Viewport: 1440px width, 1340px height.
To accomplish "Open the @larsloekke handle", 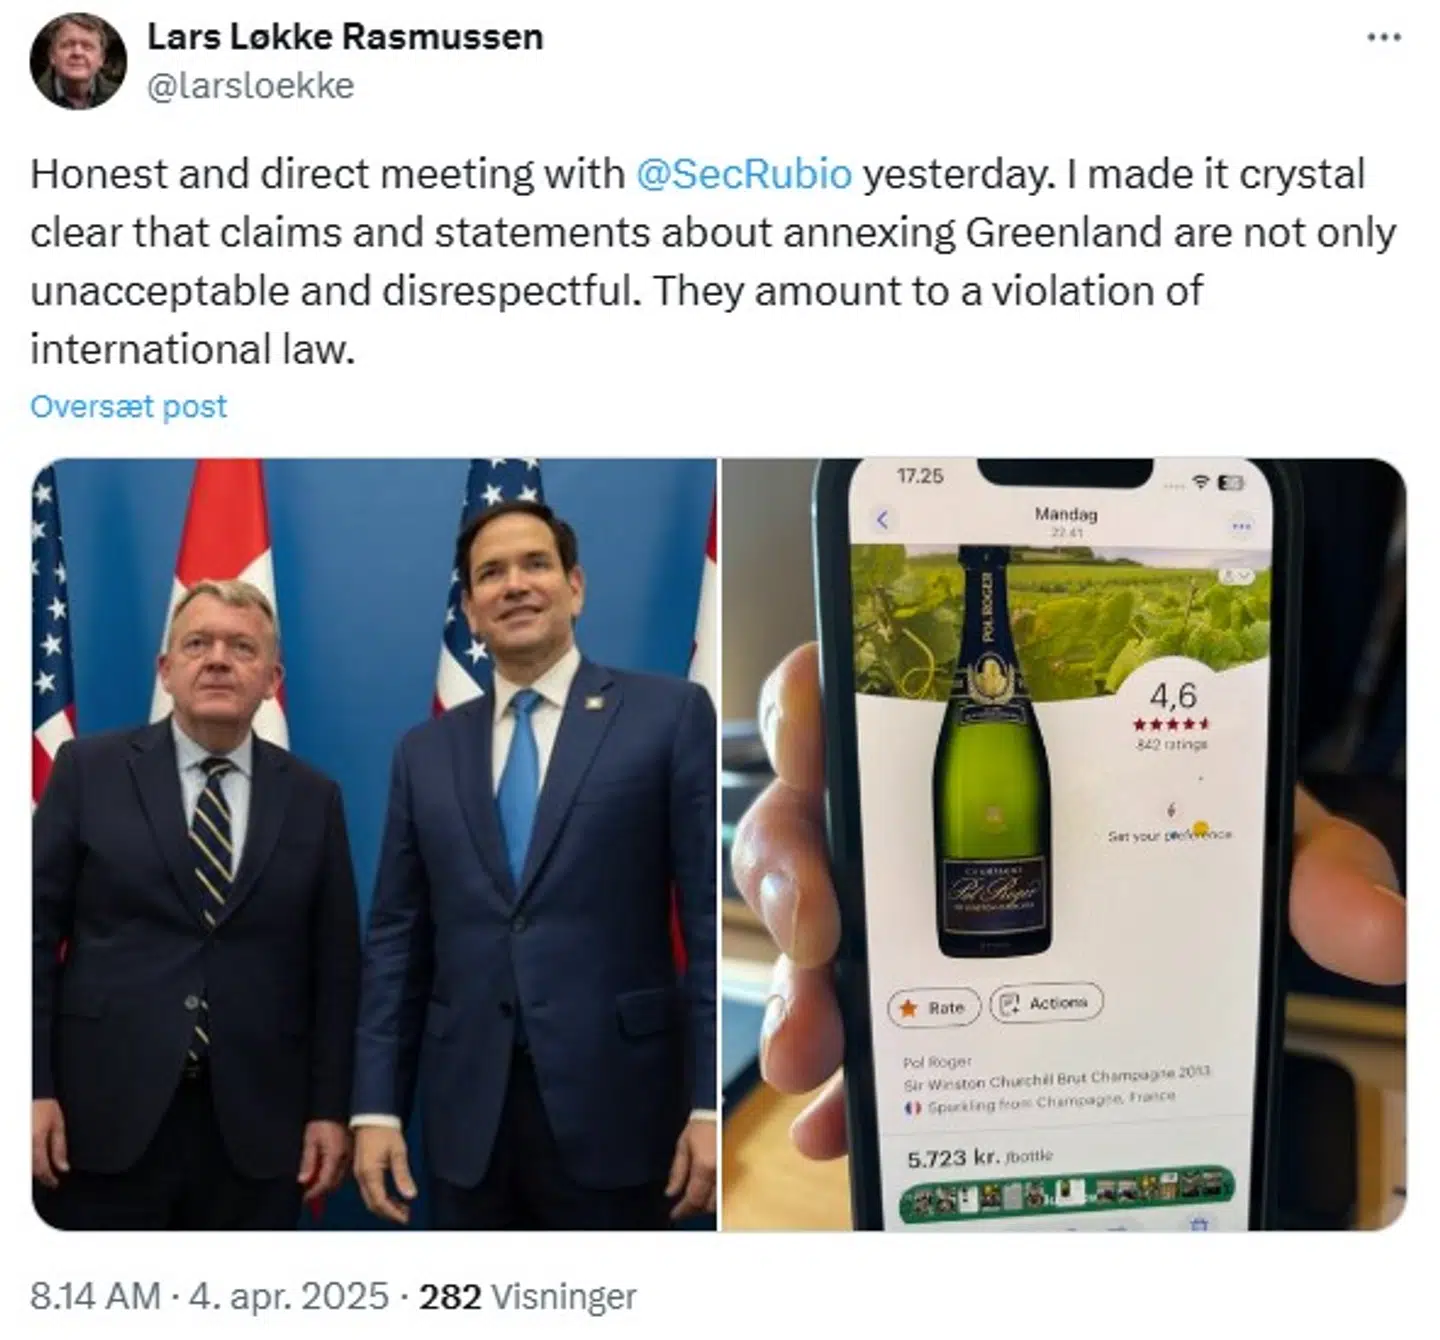I will point(251,86).
